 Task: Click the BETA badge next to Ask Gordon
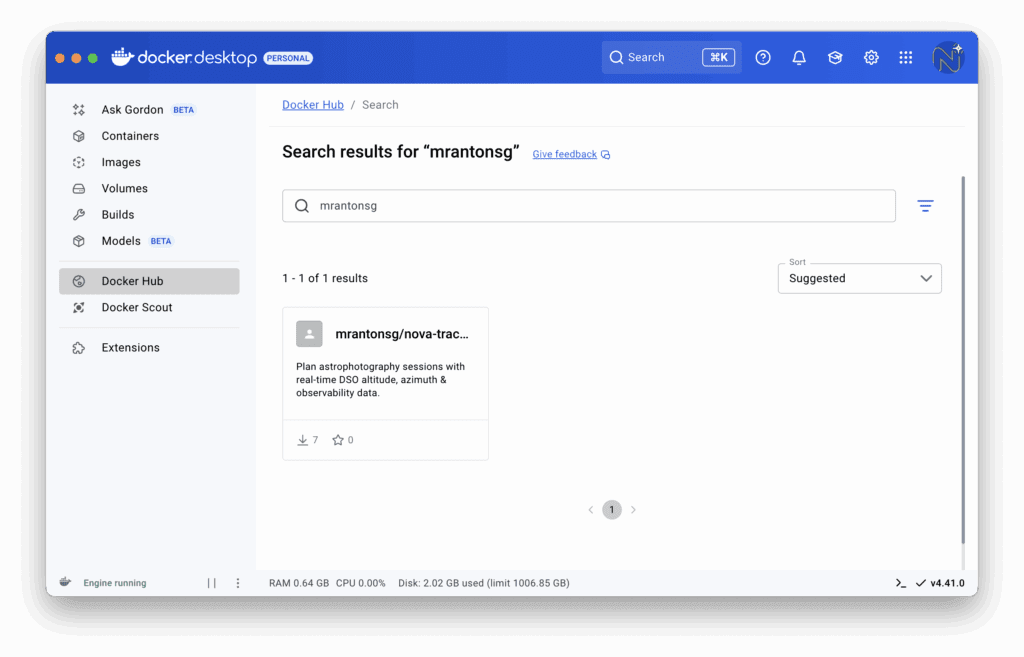click(184, 110)
